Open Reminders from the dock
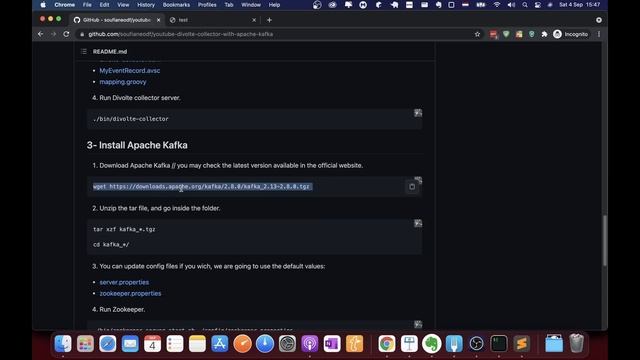 (x=175, y=344)
